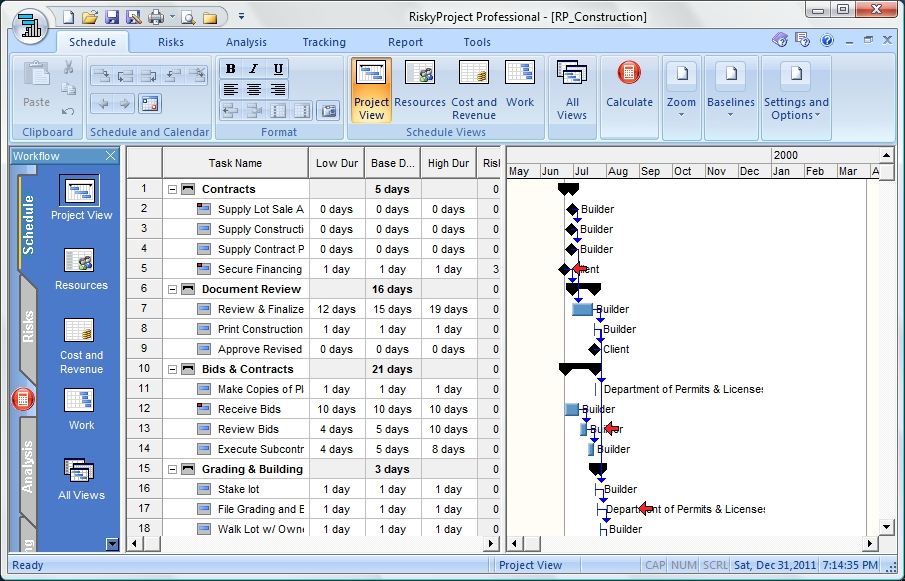The width and height of the screenshot is (905, 581).
Task: Click the 19 days High Dur cell
Action: tap(448, 309)
